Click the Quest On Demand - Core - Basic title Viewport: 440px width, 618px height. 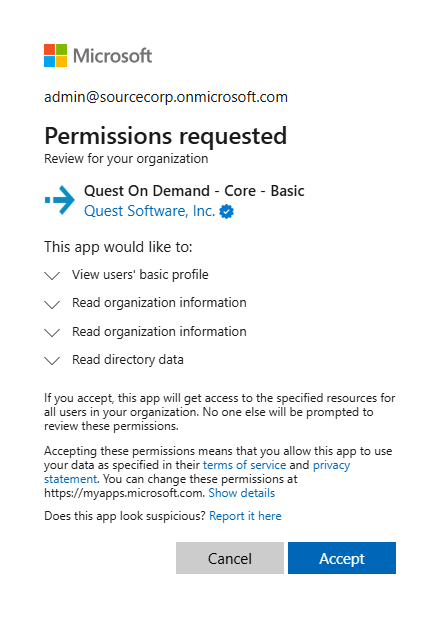[x=194, y=191]
